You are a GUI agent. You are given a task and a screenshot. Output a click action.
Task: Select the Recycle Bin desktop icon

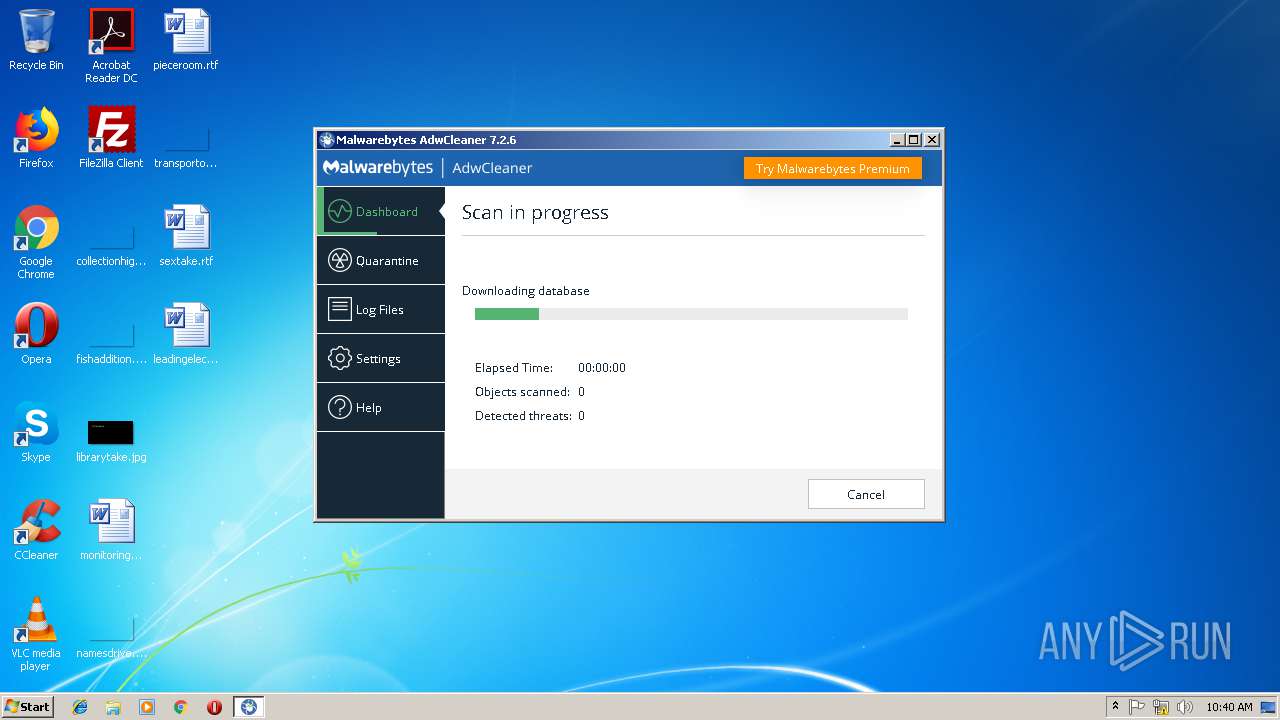pos(36,41)
